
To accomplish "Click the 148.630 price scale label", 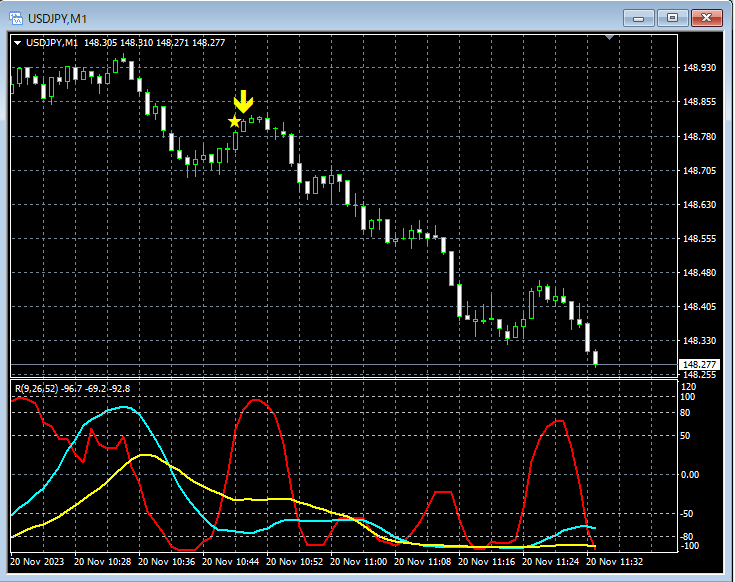I will 699,204.
